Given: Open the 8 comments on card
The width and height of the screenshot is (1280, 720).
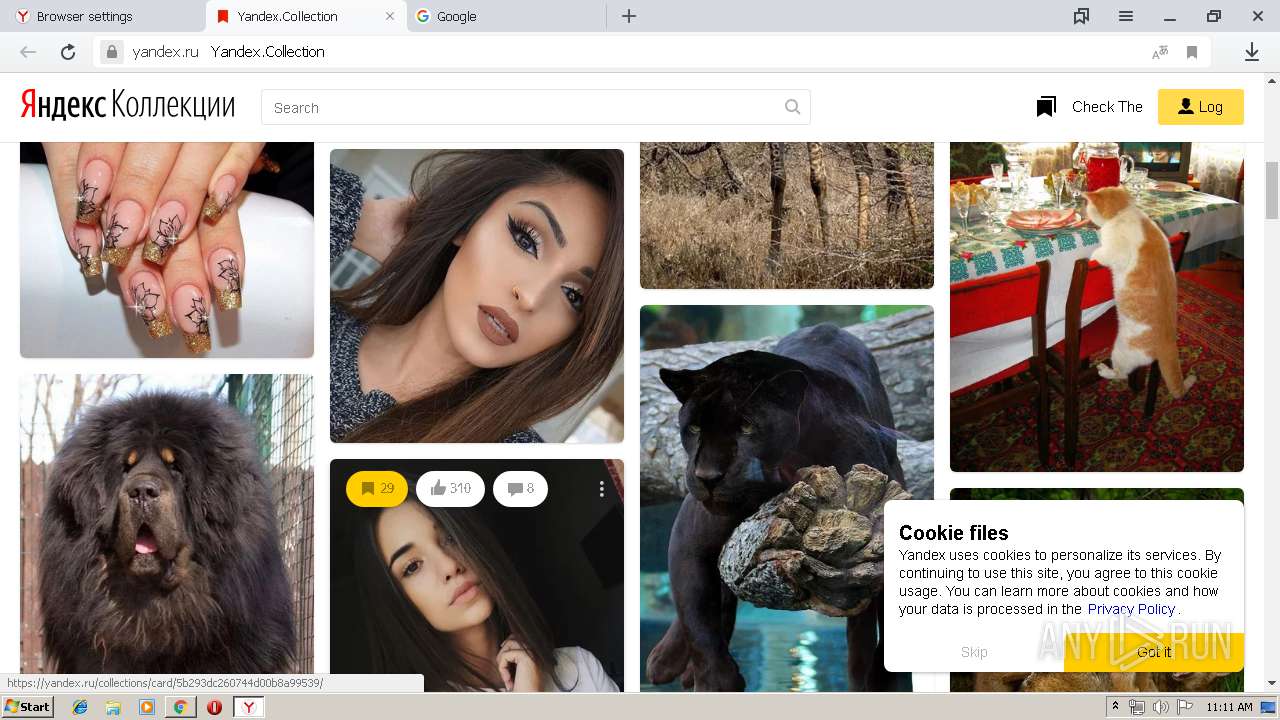Looking at the screenshot, I should click(x=520, y=489).
